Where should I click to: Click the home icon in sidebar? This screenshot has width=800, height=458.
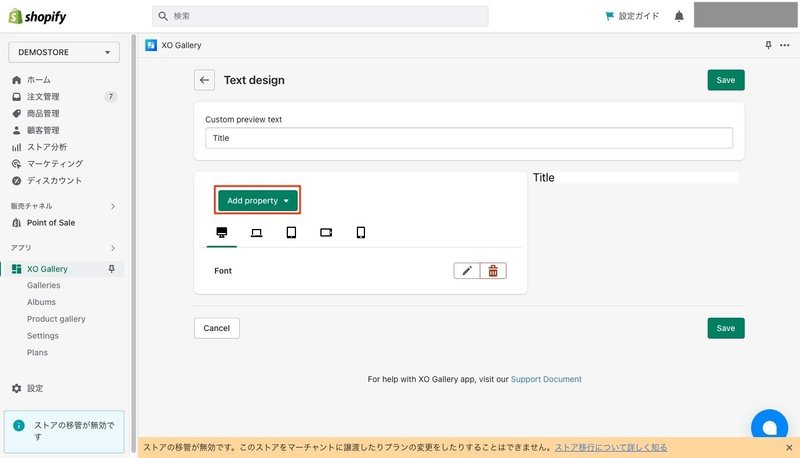pyautogui.click(x=16, y=80)
